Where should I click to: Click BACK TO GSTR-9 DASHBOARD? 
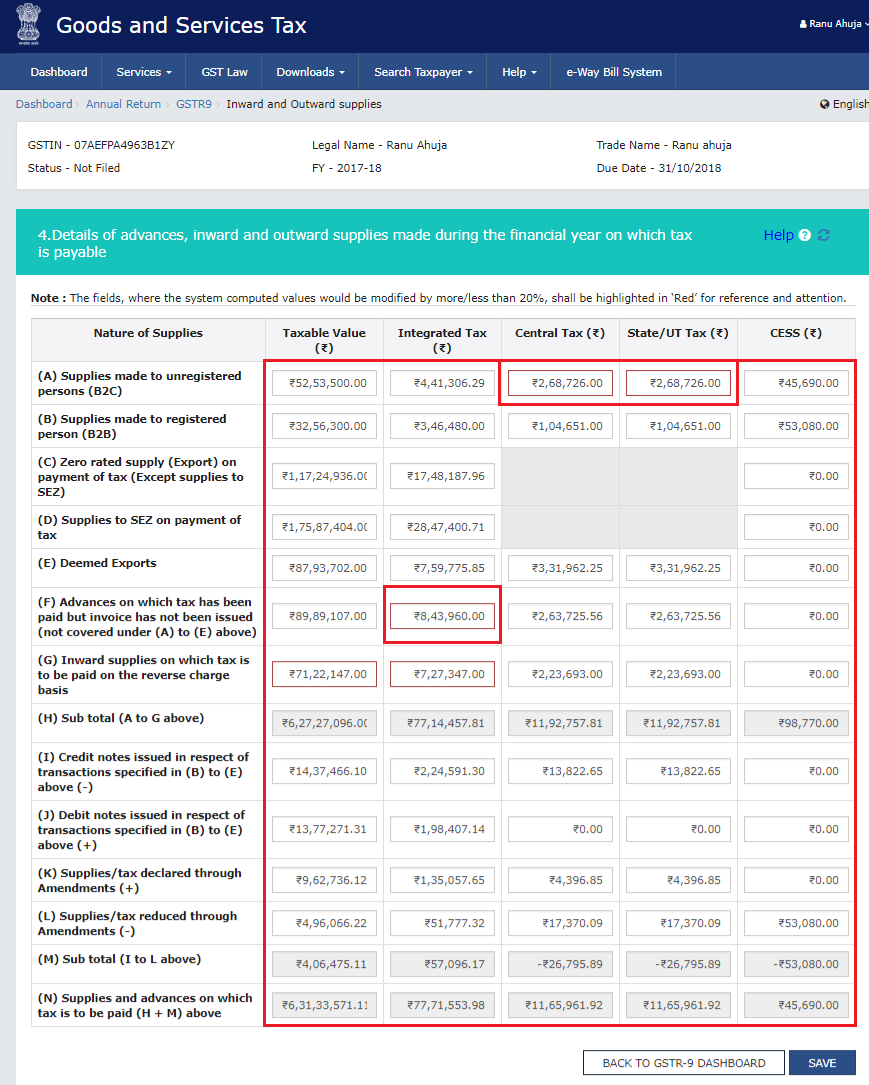(x=683, y=1062)
